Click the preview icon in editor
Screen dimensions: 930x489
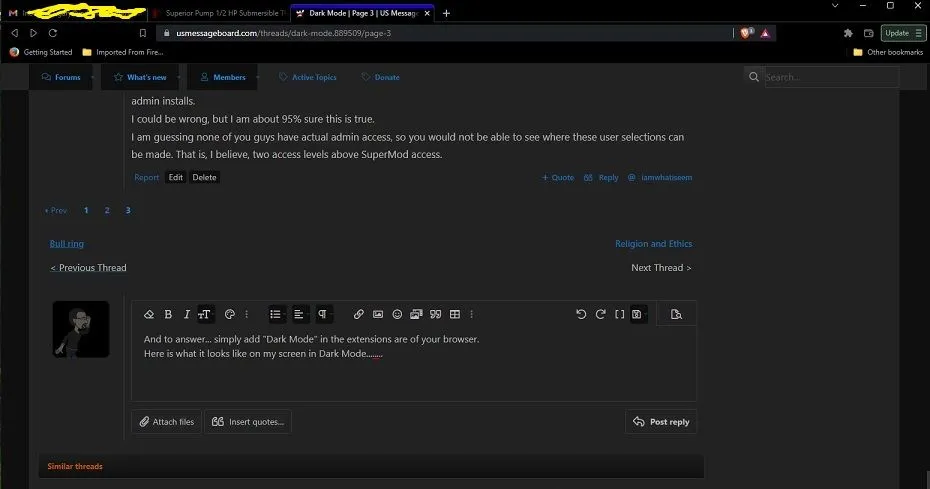point(676,314)
